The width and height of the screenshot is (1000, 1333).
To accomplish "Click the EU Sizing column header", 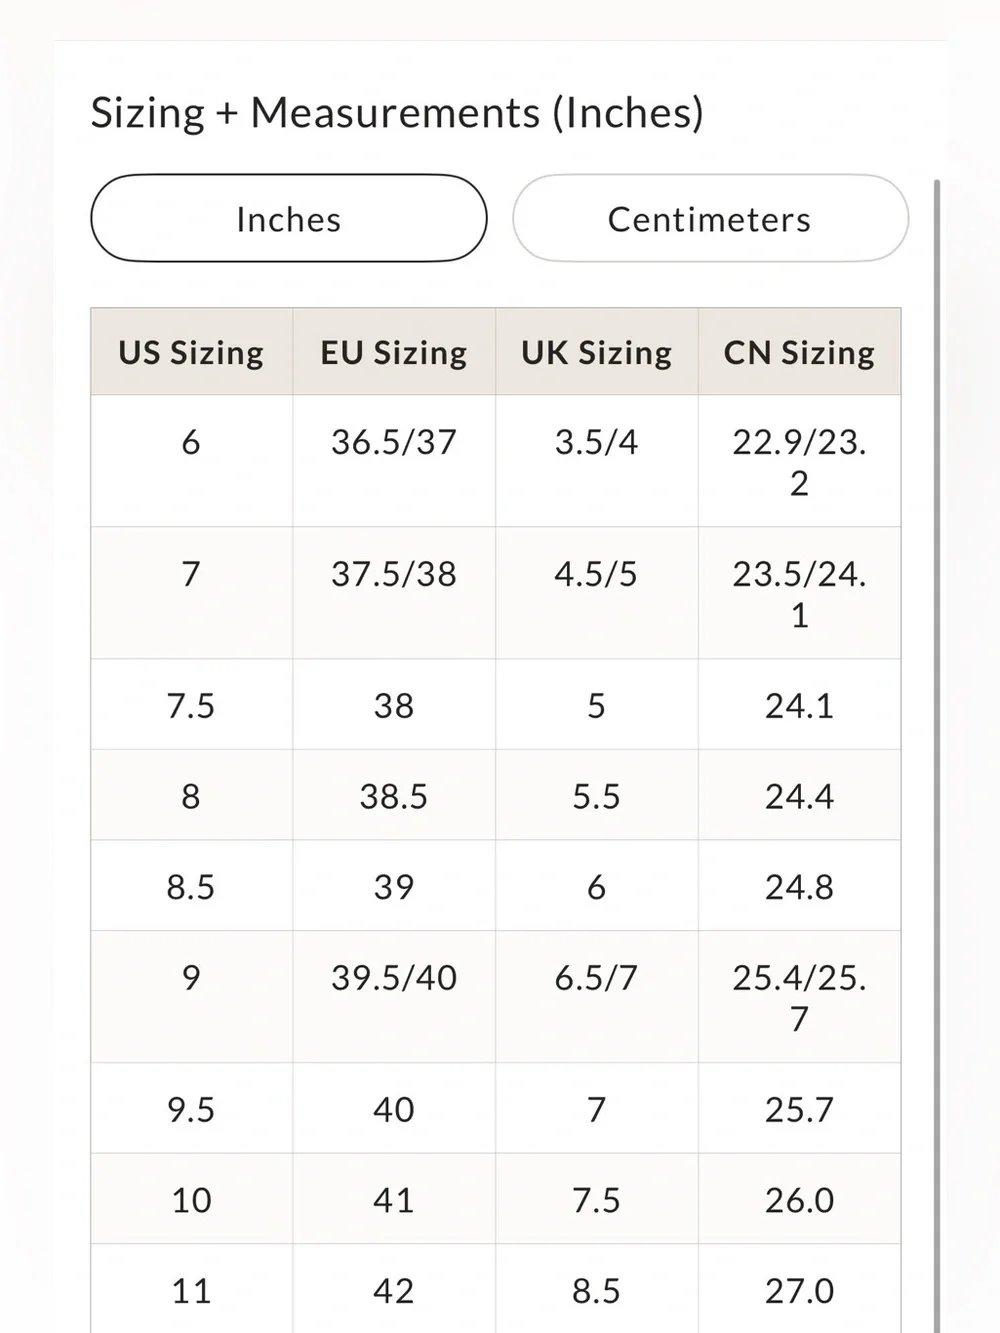I will (394, 352).
